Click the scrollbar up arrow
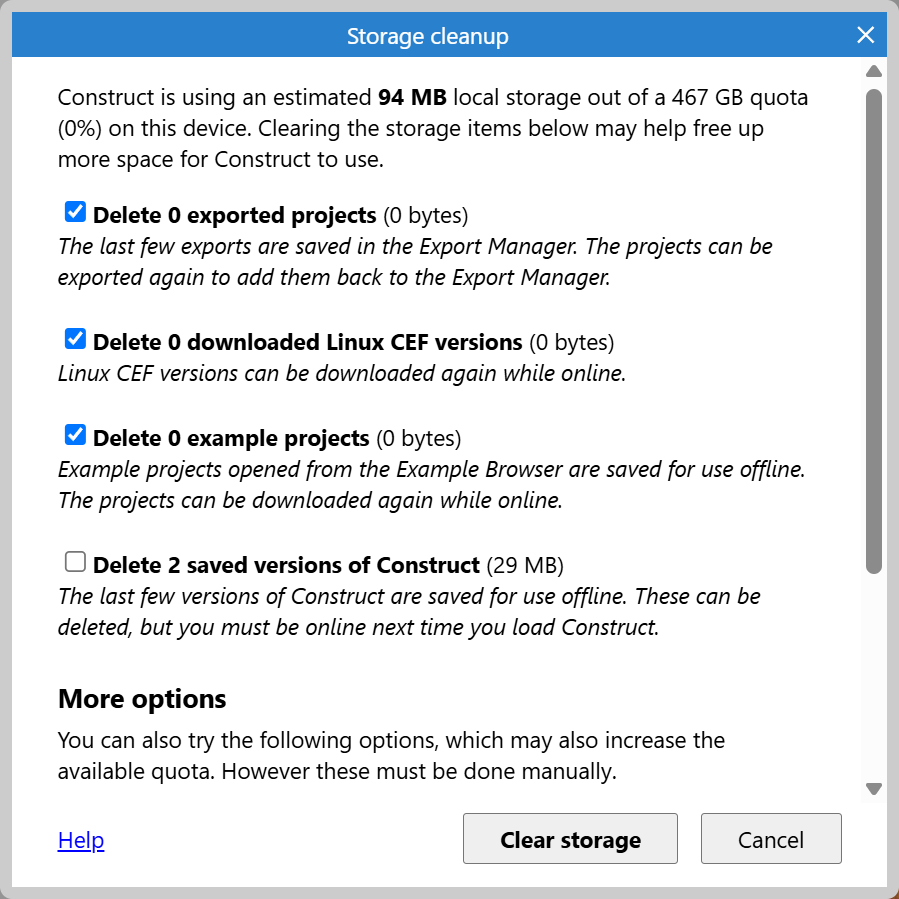This screenshot has height=899, width=899. 873,71
